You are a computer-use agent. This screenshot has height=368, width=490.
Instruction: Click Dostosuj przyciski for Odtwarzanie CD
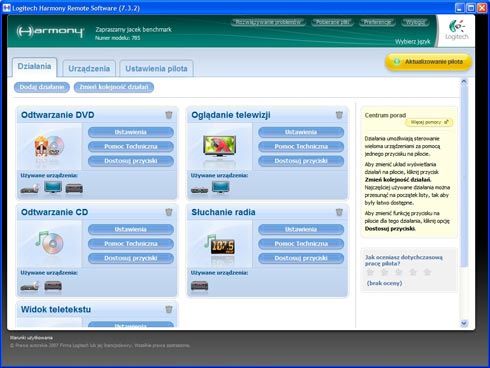131,258
